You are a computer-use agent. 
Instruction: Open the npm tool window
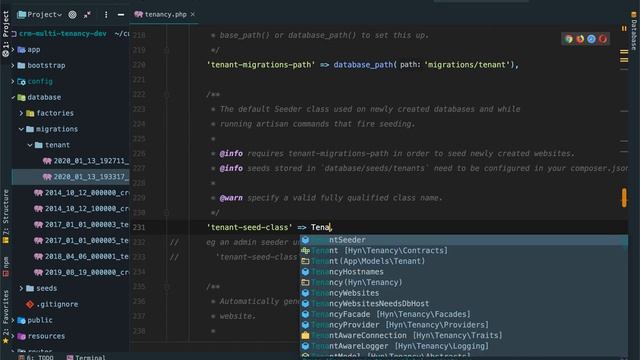6,267
